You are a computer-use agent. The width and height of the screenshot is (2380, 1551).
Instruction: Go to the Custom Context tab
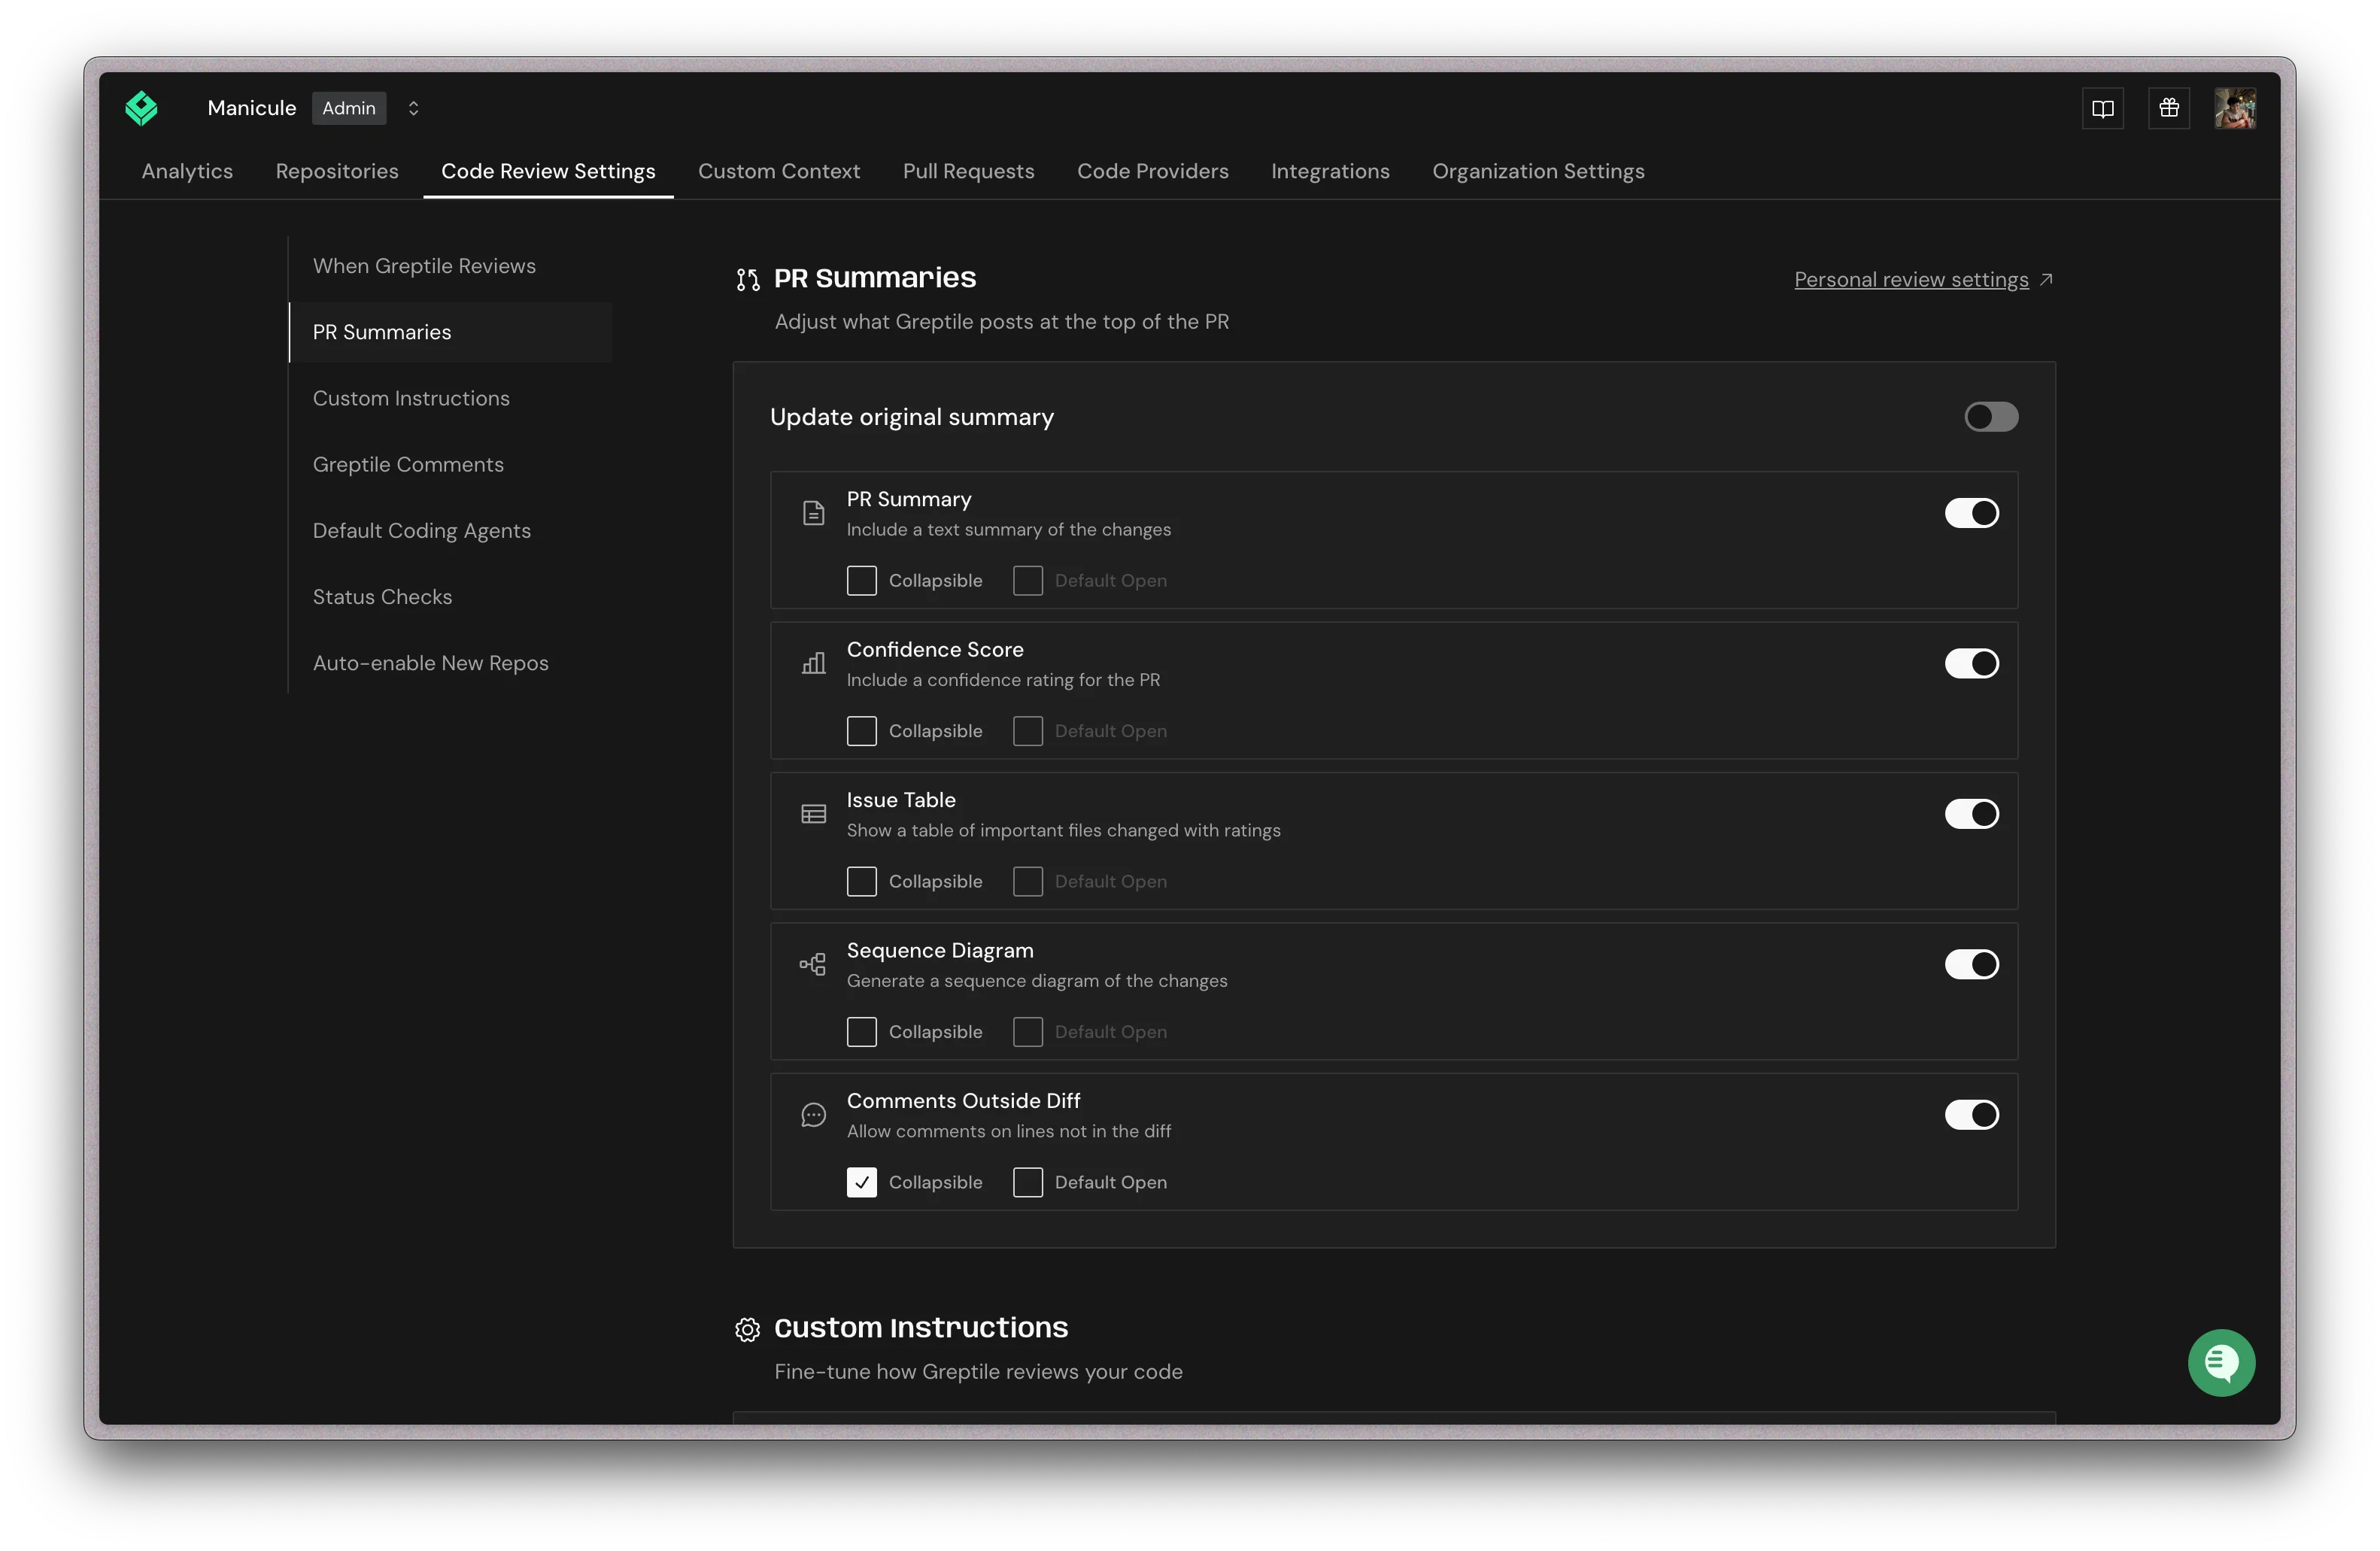(779, 171)
